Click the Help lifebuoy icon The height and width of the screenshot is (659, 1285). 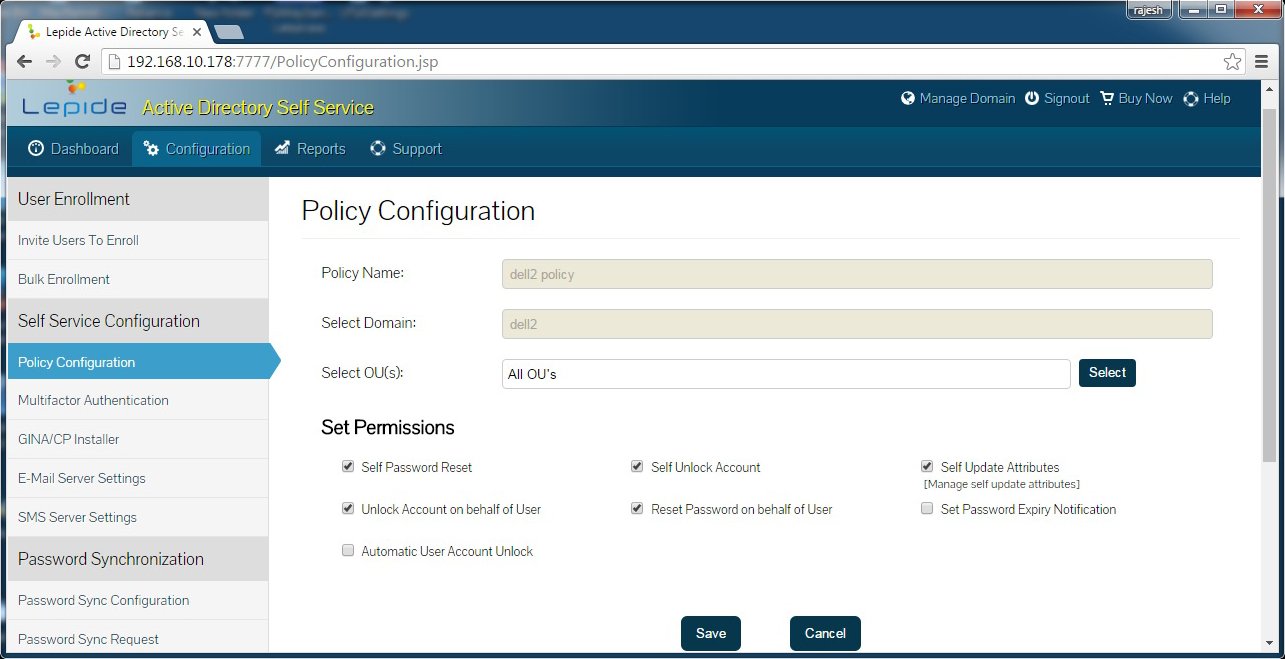(1191, 99)
